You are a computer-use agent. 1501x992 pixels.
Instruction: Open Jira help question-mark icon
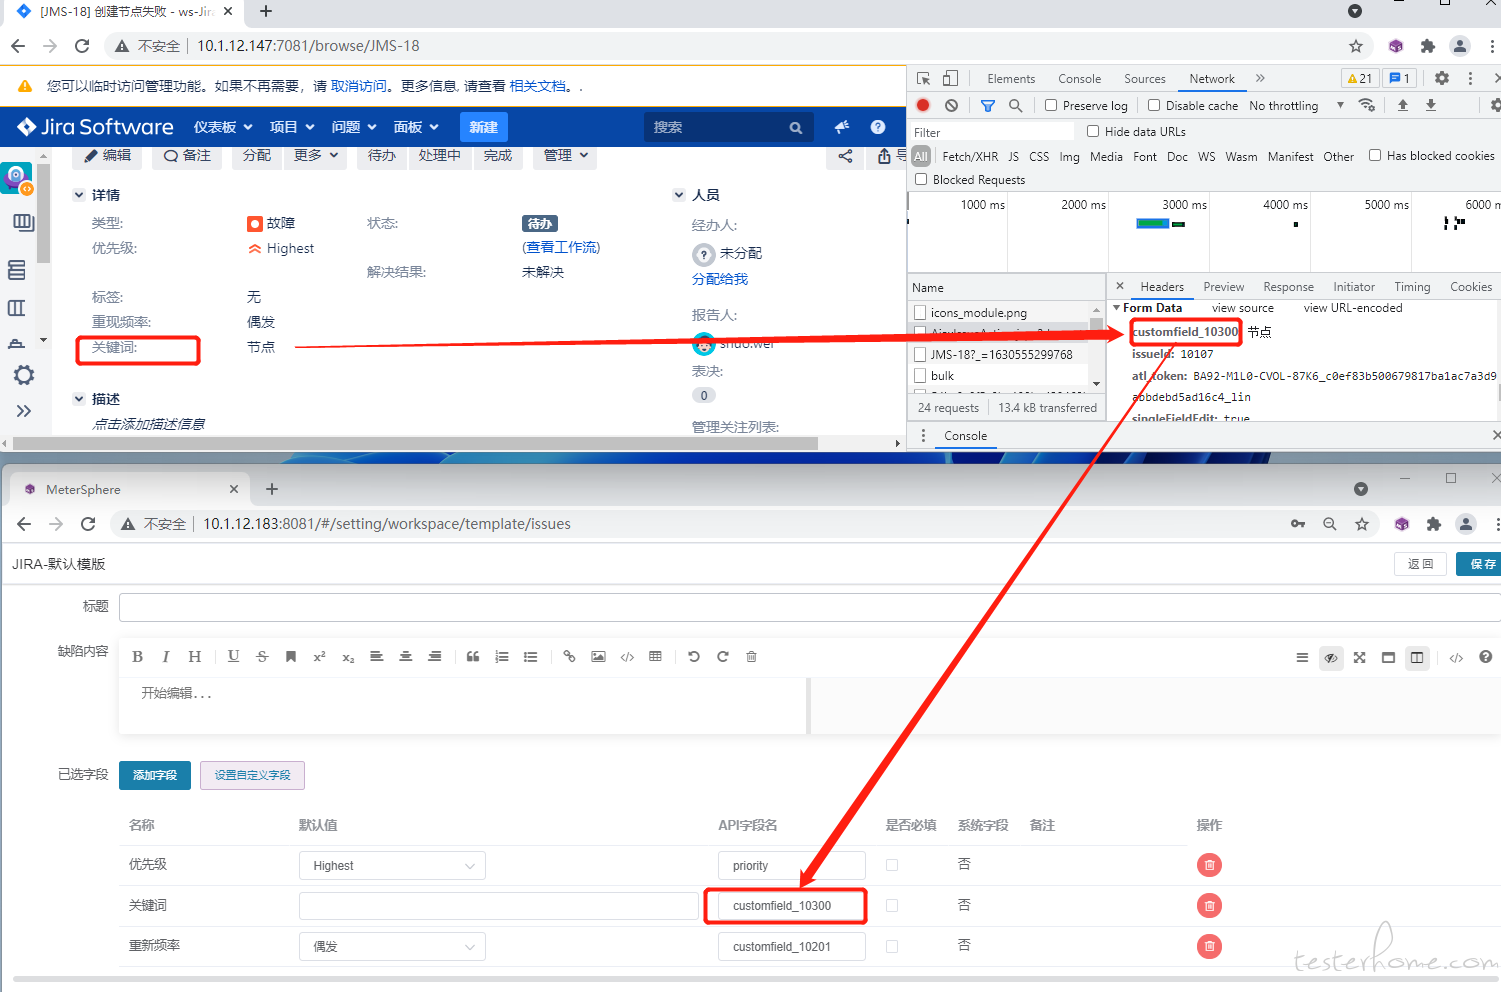(x=878, y=127)
